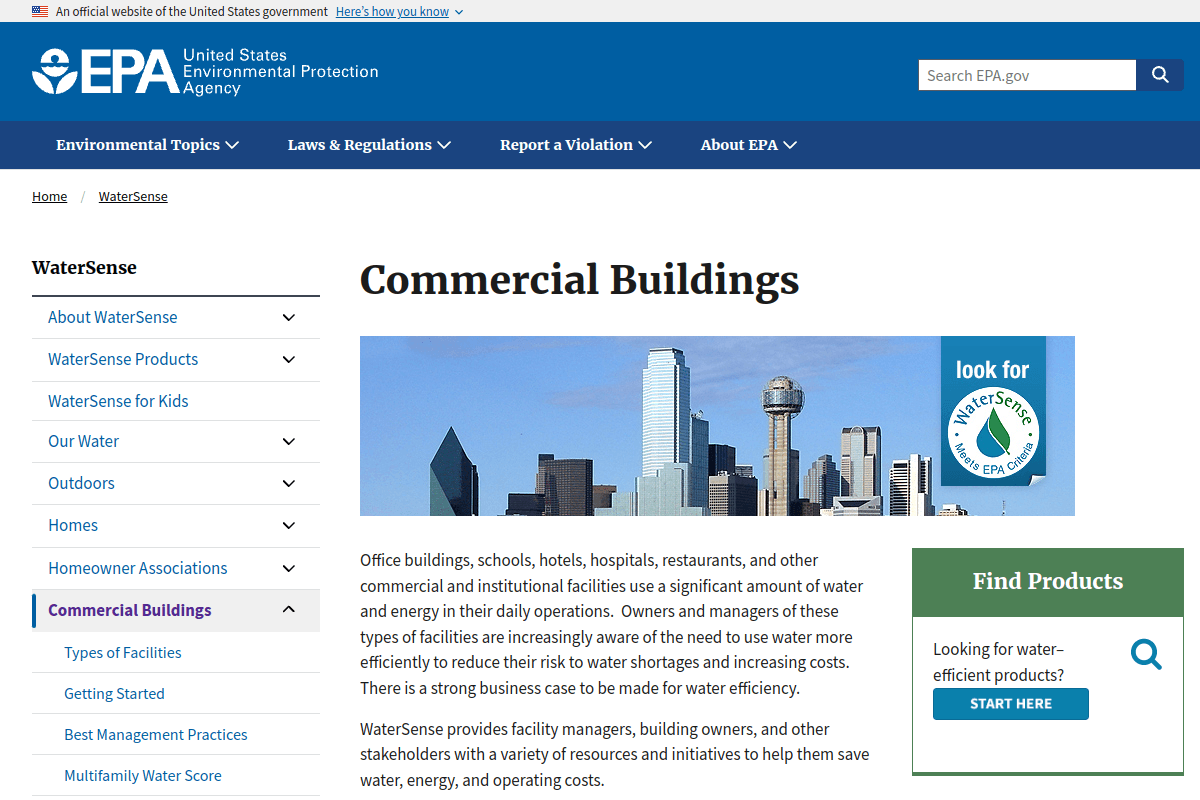Expand Here's how you know
The image size is (1200, 800).
pyautogui.click(x=399, y=11)
